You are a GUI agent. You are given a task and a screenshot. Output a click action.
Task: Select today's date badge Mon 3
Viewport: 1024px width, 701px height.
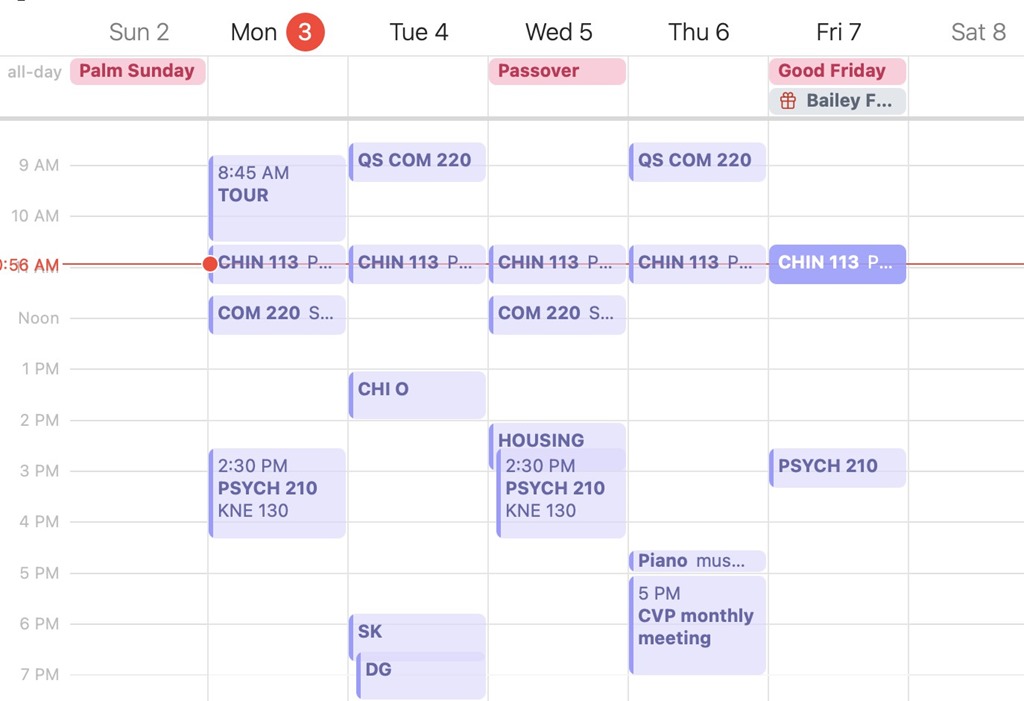[305, 32]
